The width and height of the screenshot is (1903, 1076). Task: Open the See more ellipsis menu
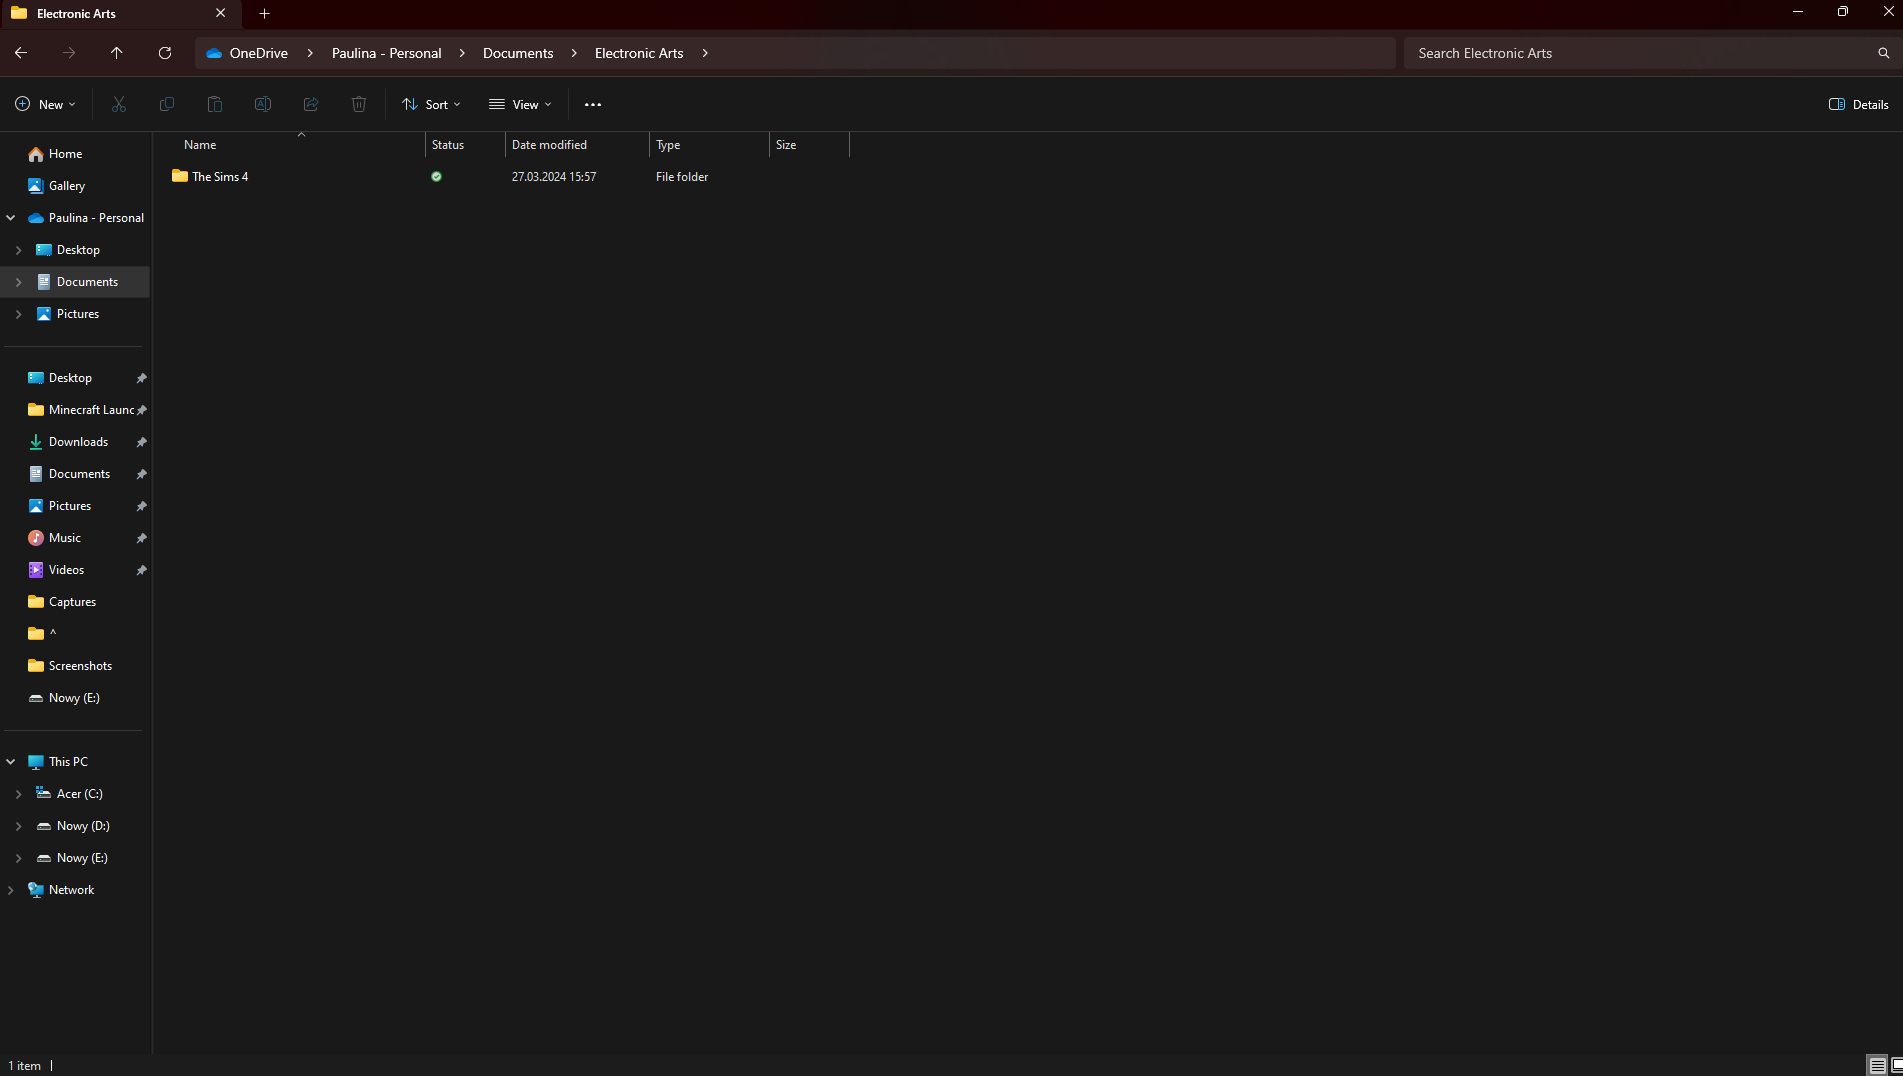pyautogui.click(x=593, y=104)
